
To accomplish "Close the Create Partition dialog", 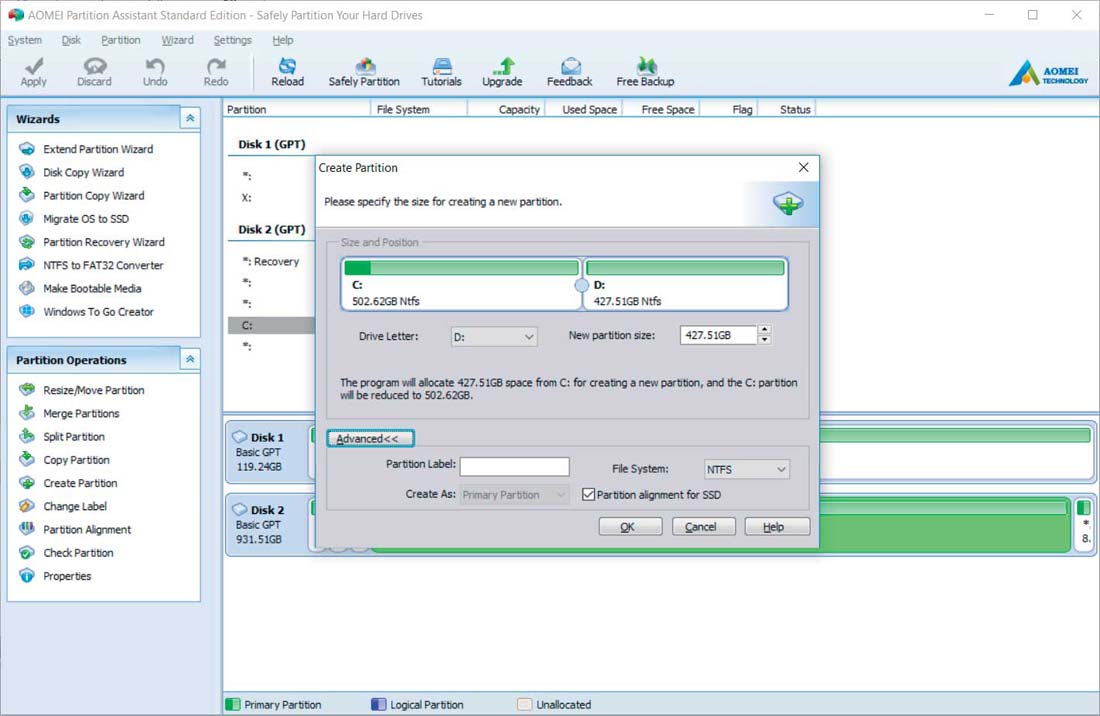I will 803,167.
